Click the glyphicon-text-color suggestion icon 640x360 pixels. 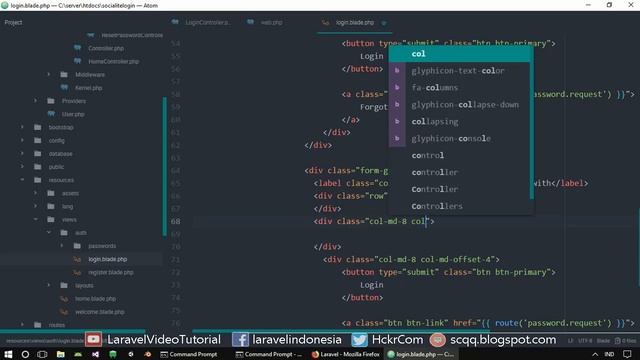tap(397, 71)
